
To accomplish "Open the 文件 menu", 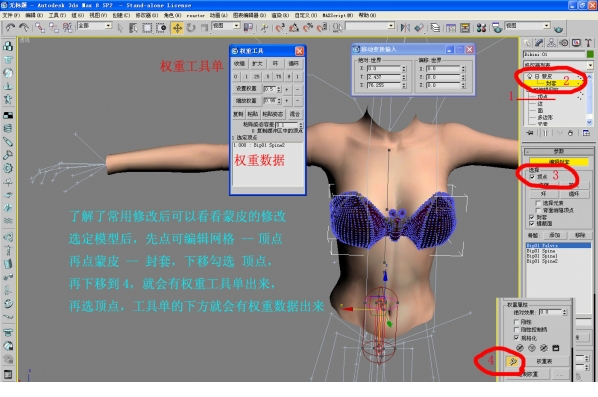I will coord(11,15).
